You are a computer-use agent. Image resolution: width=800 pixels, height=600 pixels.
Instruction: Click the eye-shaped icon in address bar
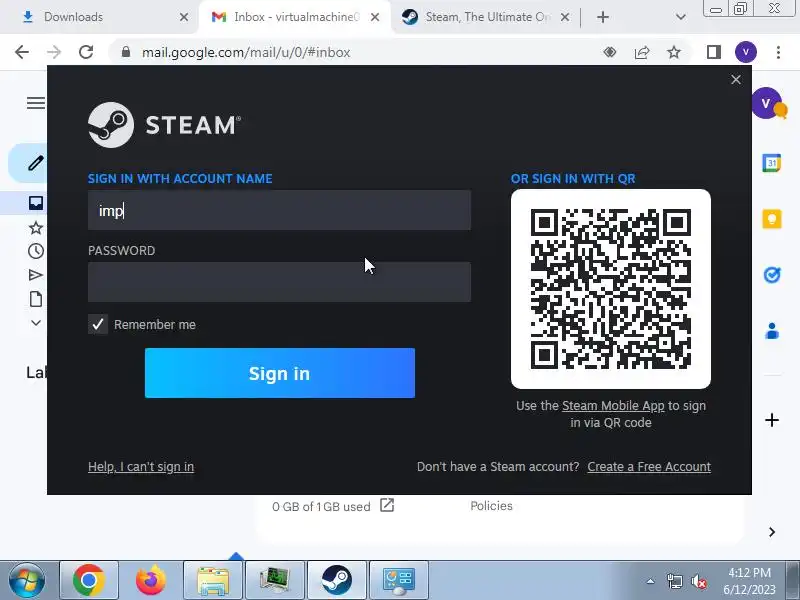point(610,52)
